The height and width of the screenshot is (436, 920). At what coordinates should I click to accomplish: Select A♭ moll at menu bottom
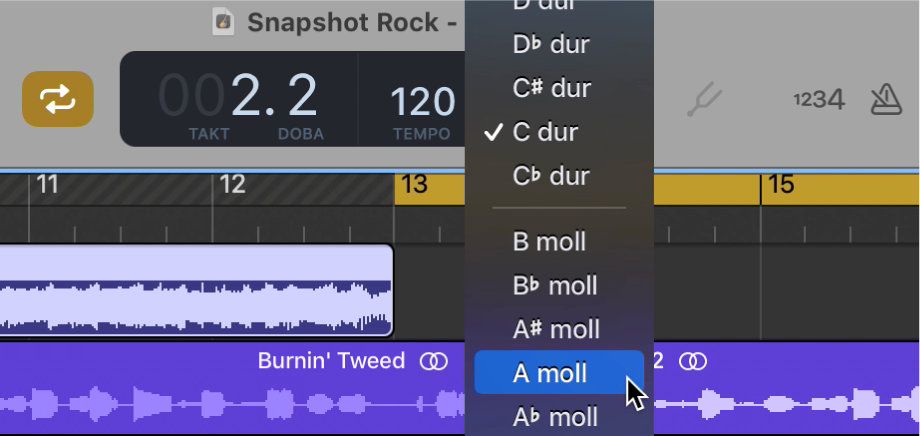tap(558, 416)
